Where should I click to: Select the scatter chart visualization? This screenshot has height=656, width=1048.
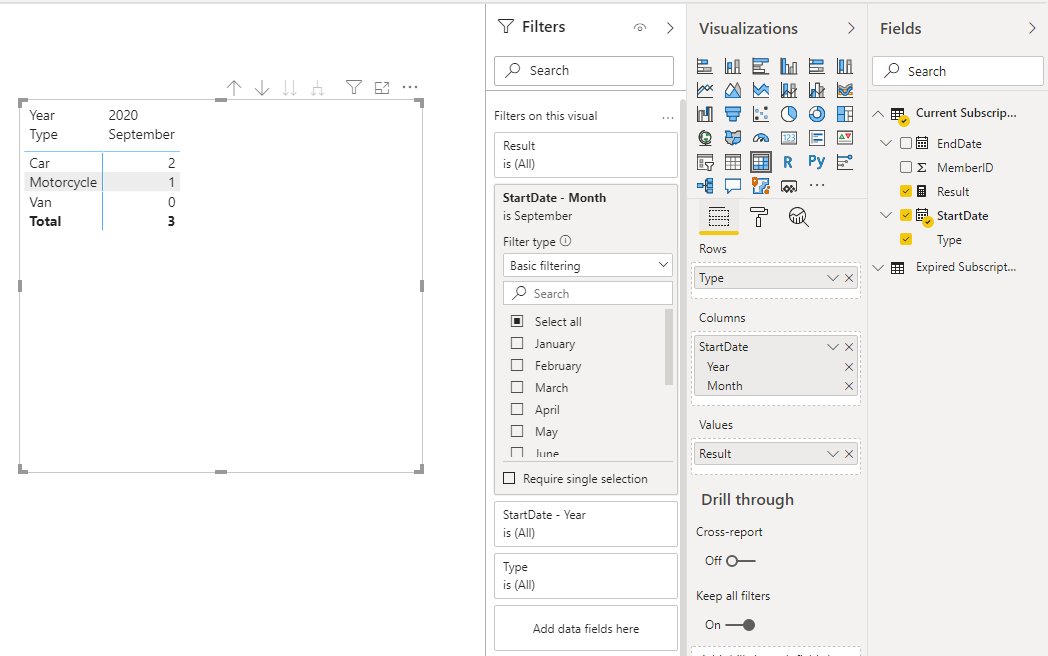tap(761, 114)
